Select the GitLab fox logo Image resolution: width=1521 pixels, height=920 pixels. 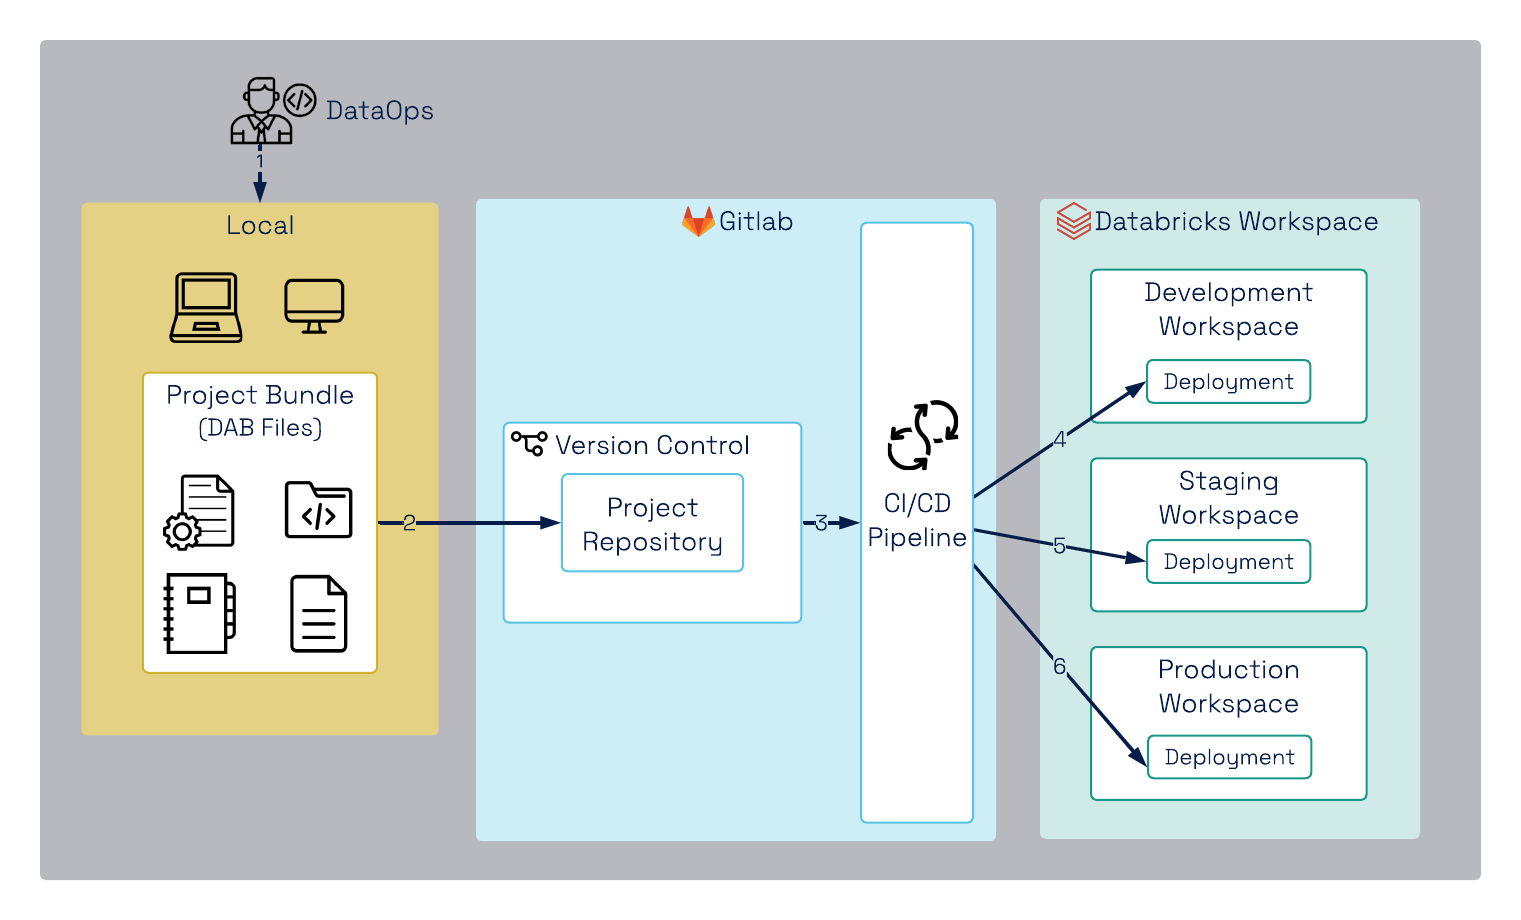coord(698,220)
